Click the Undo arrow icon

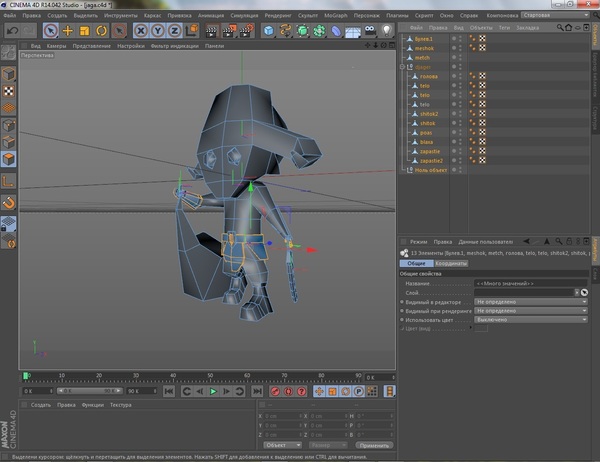click(12, 31)
